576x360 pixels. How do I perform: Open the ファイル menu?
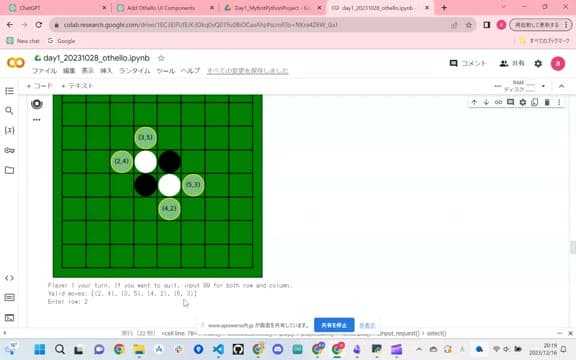coord(44,71)
